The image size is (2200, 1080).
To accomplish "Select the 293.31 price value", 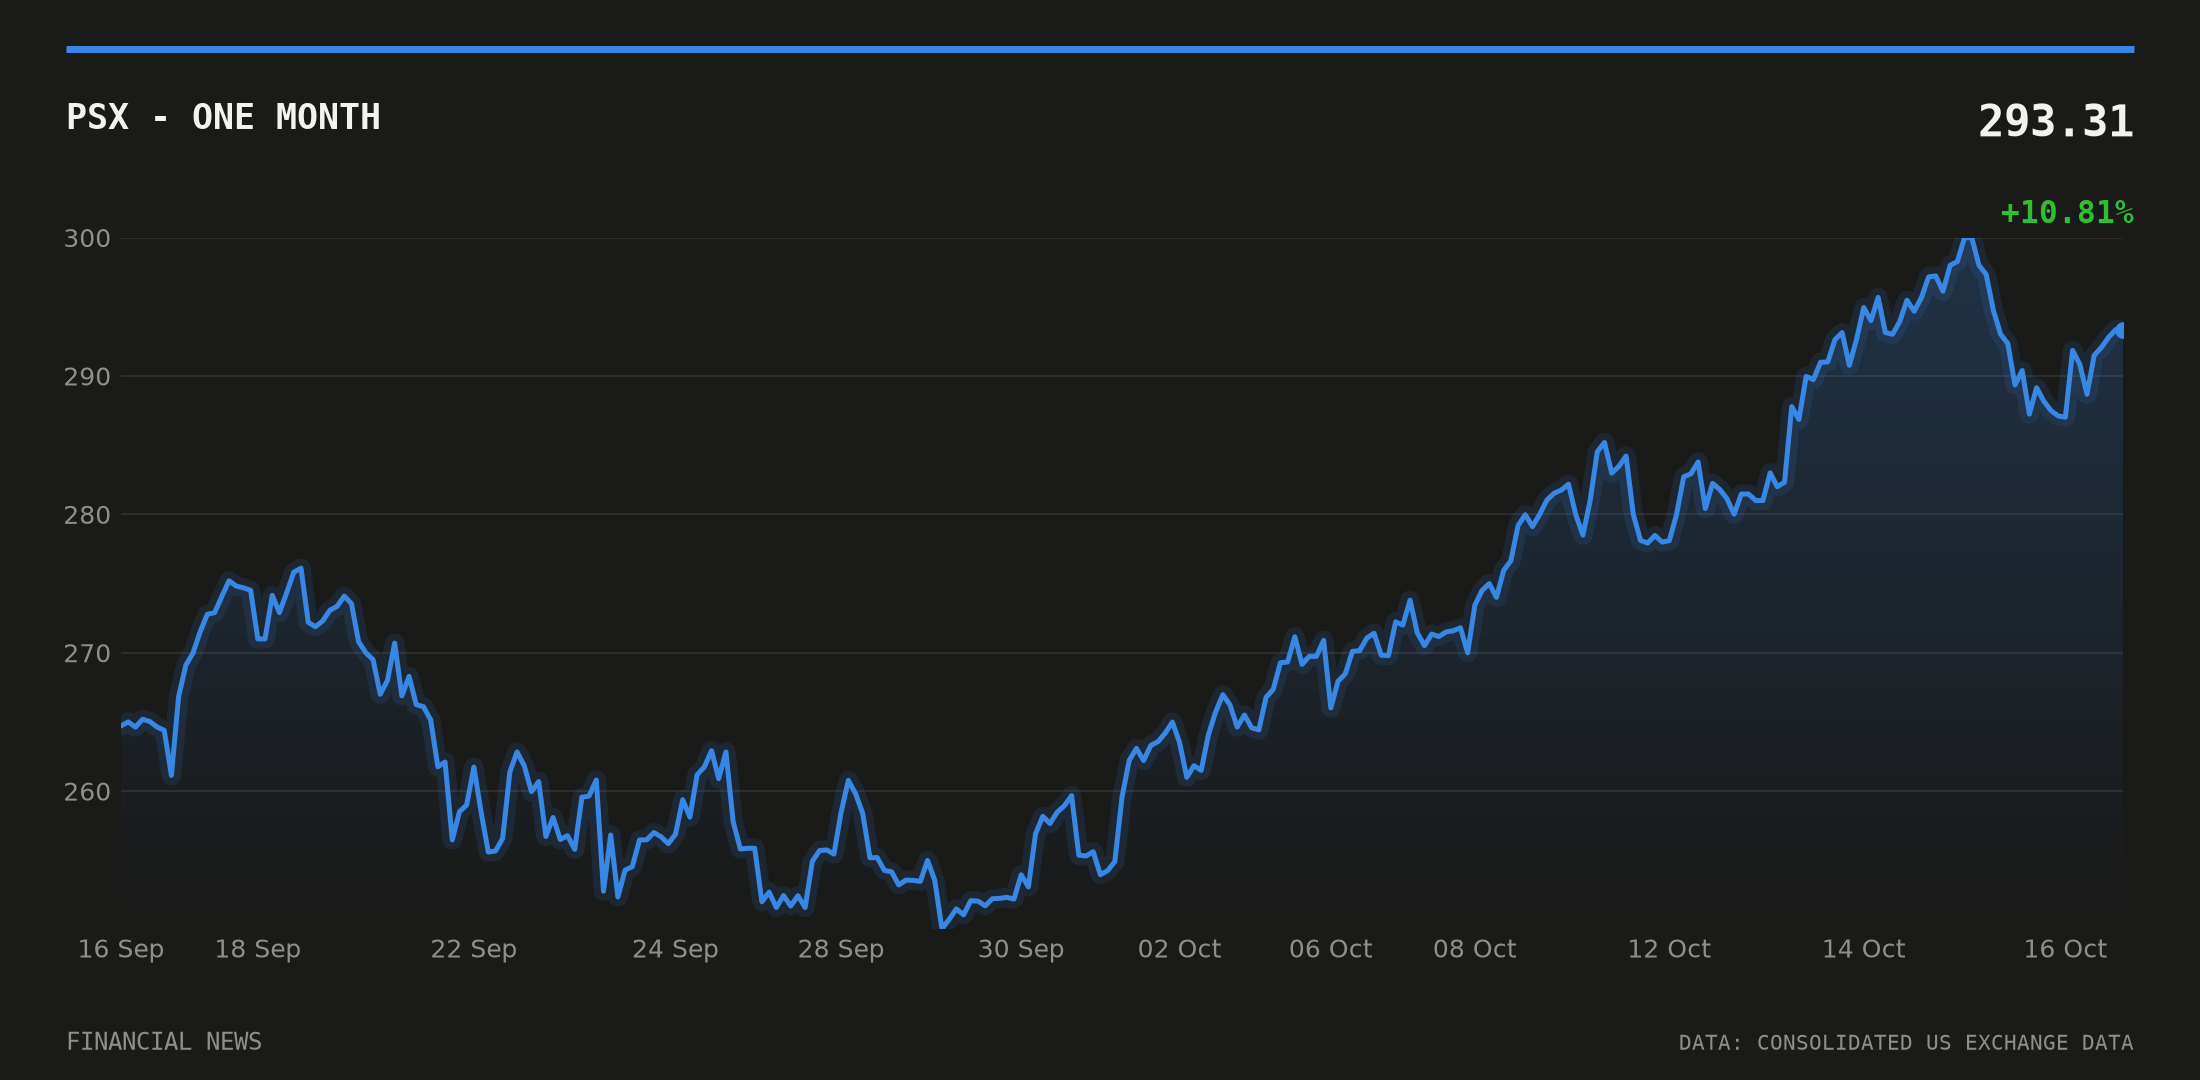I will coord(2056,121).
